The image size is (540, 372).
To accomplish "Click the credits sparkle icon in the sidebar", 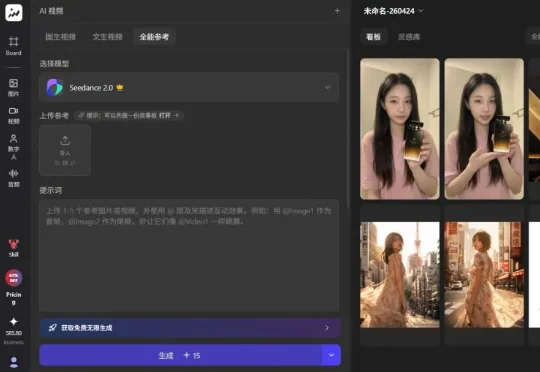I will tap(14, 322).
